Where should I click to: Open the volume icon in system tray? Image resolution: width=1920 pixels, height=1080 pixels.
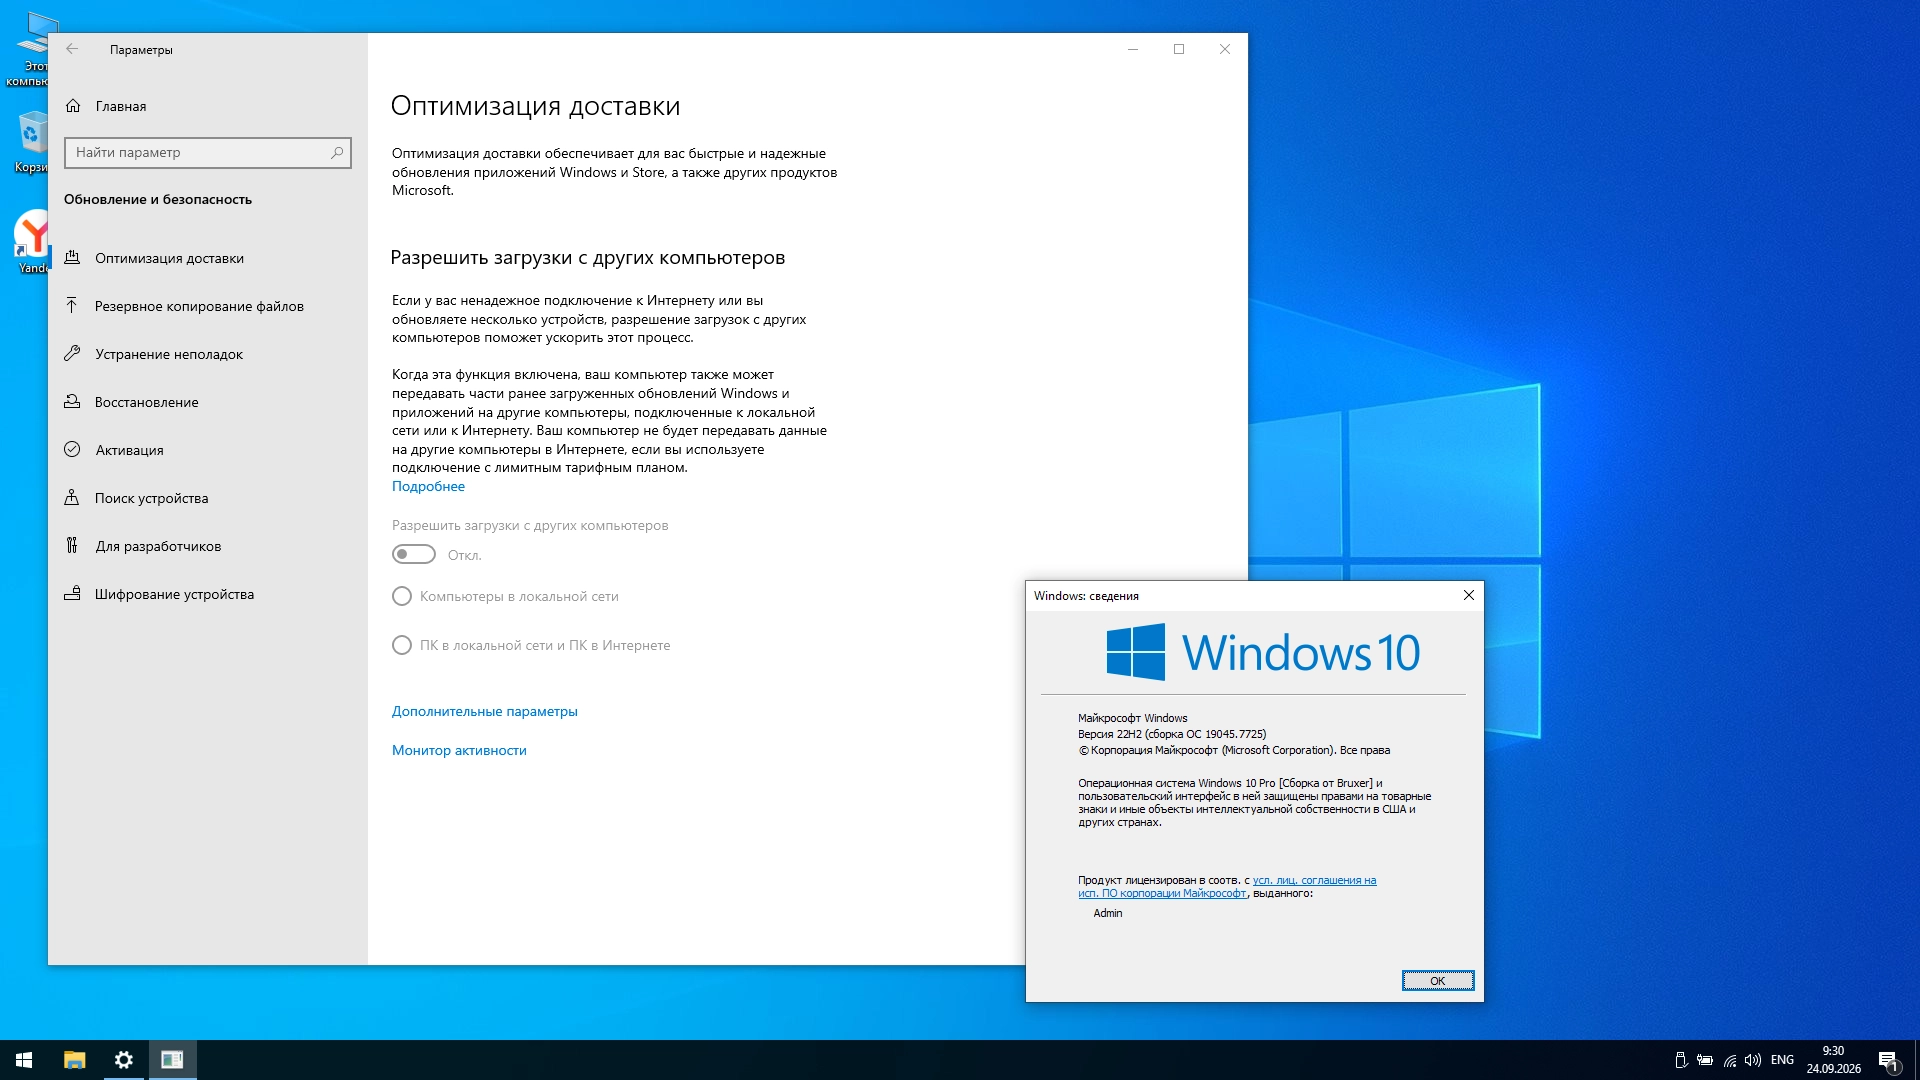pos(1753,1060)
